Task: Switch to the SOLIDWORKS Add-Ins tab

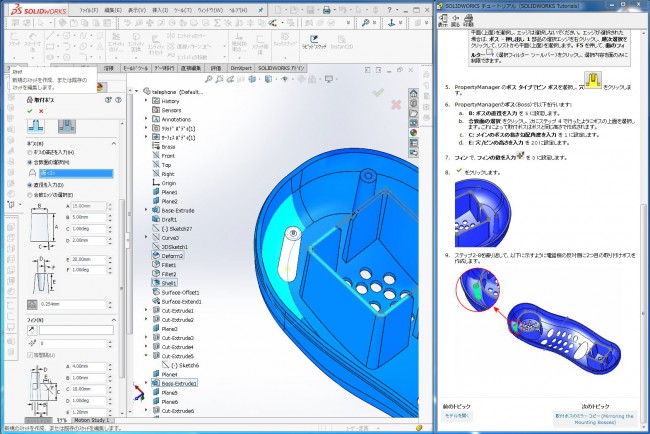Action: click(x=281, y=68)
